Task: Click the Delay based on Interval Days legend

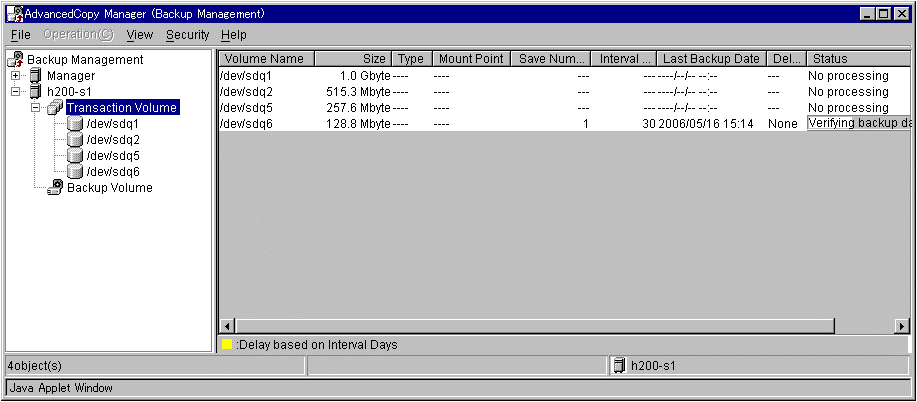Action: click(316, 345)
